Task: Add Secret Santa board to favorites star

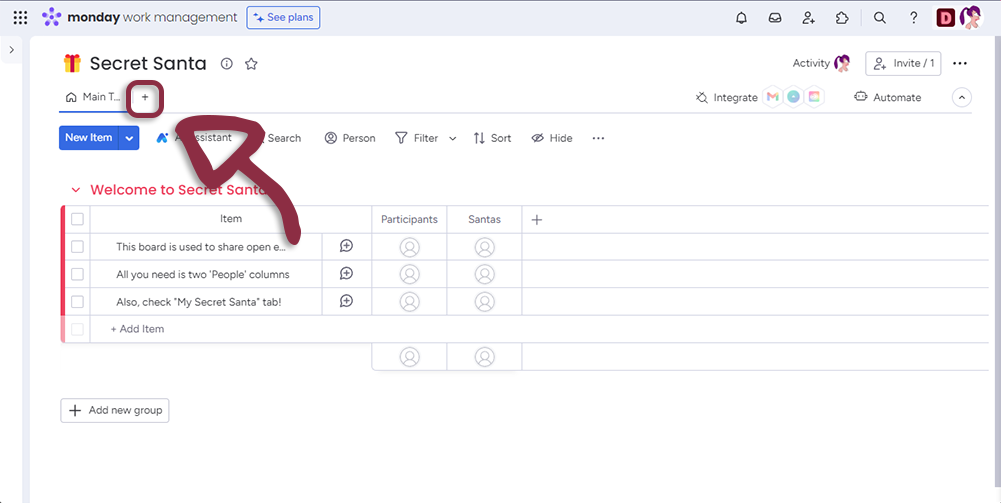Action: [x=251, y=64]
